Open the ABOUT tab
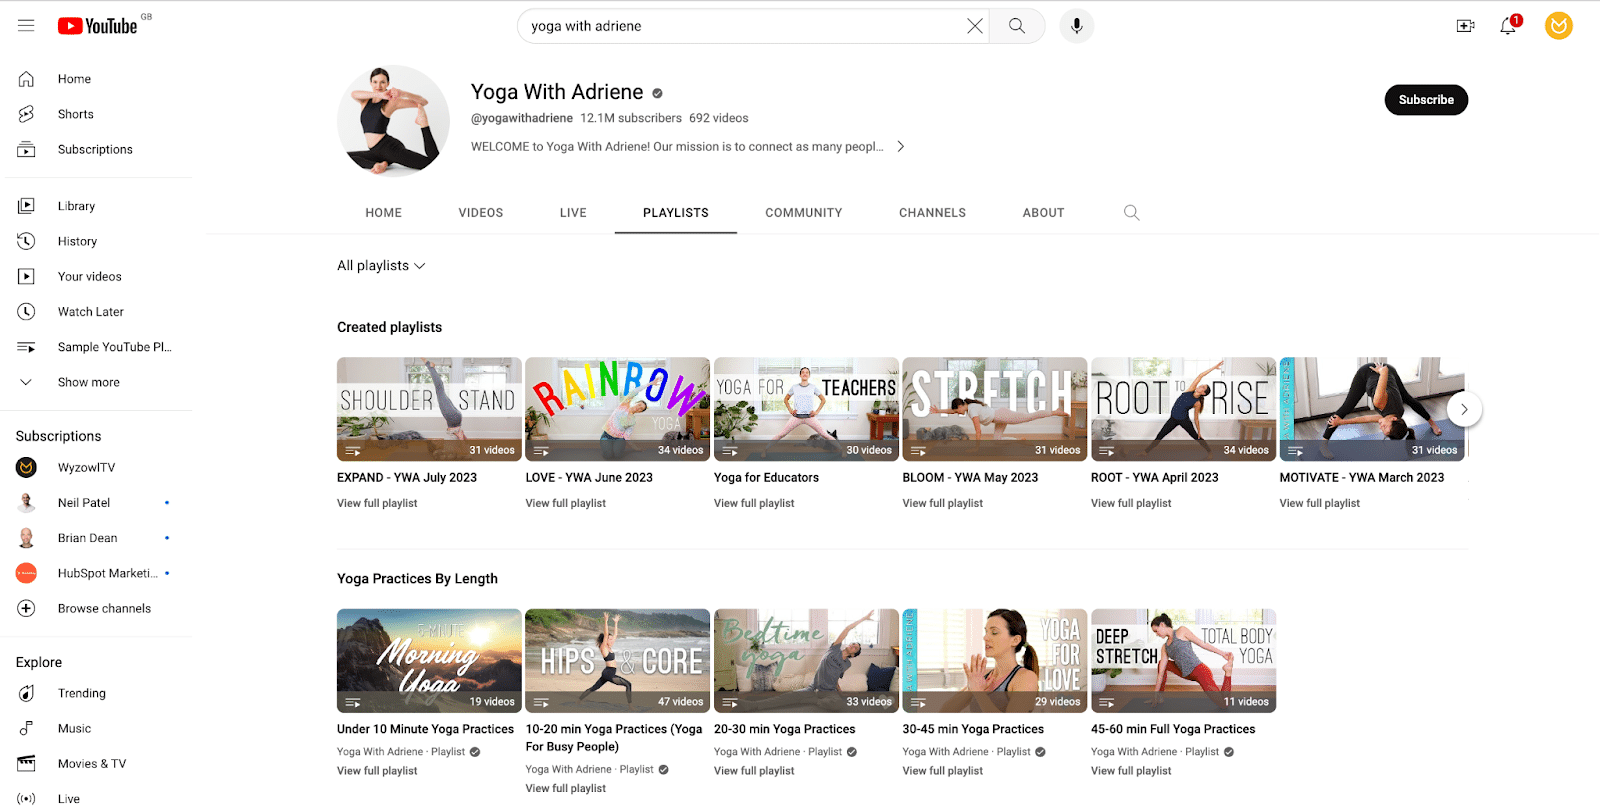This screenshot has width=1600, height=810. 1043,213
